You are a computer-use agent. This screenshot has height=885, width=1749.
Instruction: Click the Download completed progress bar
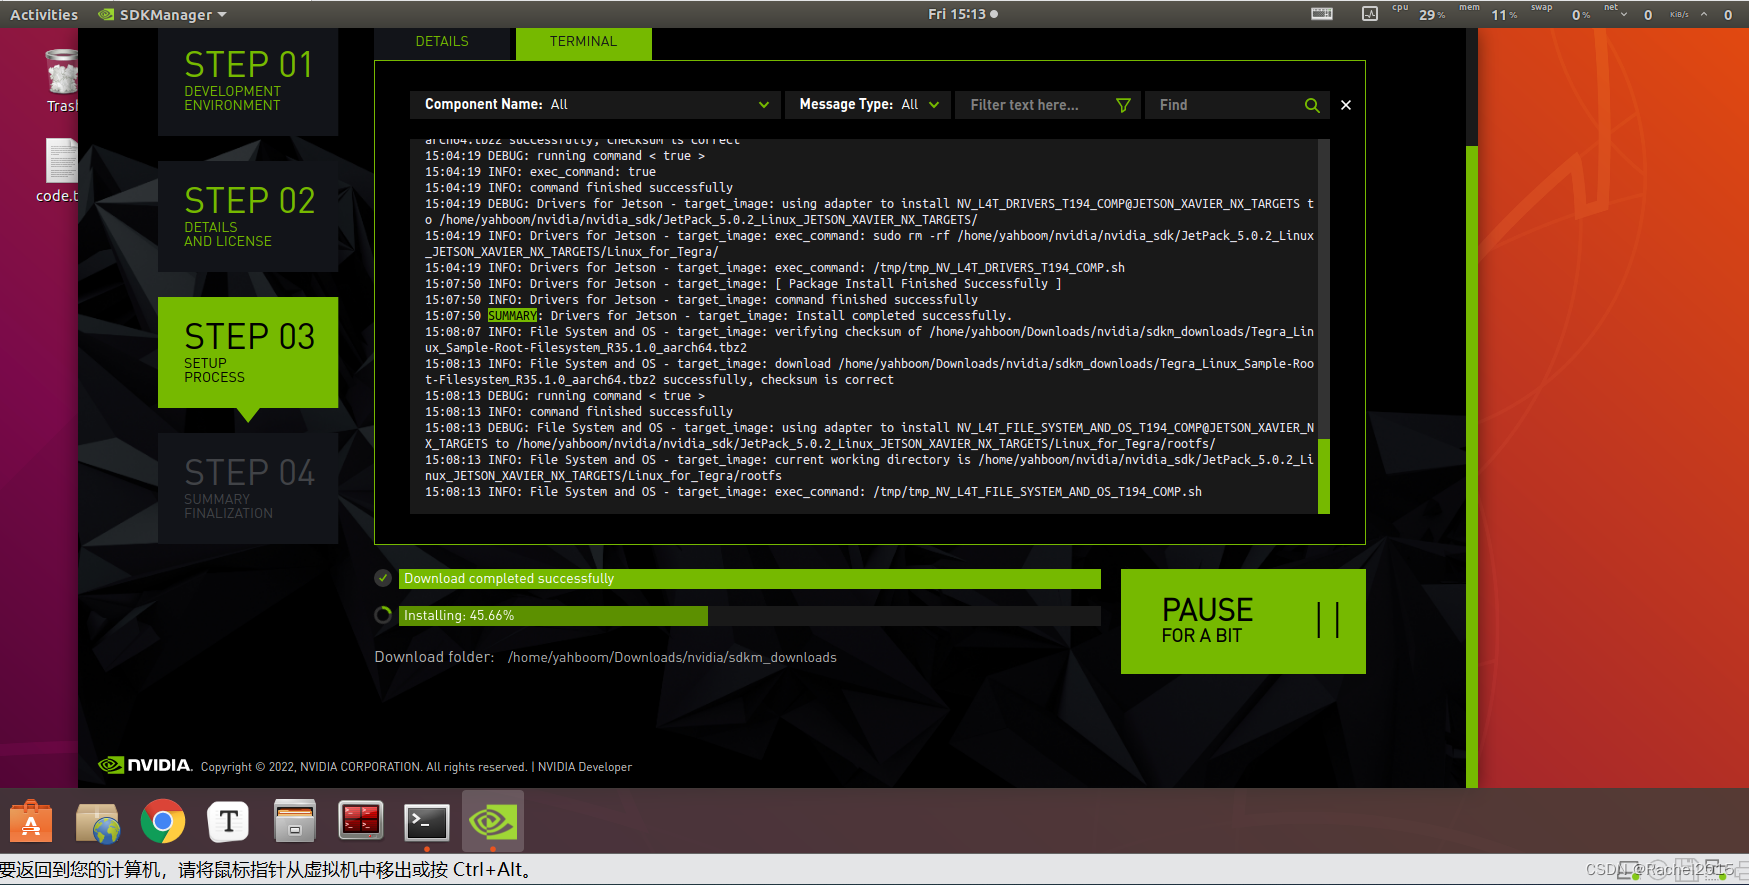[750, 579]
